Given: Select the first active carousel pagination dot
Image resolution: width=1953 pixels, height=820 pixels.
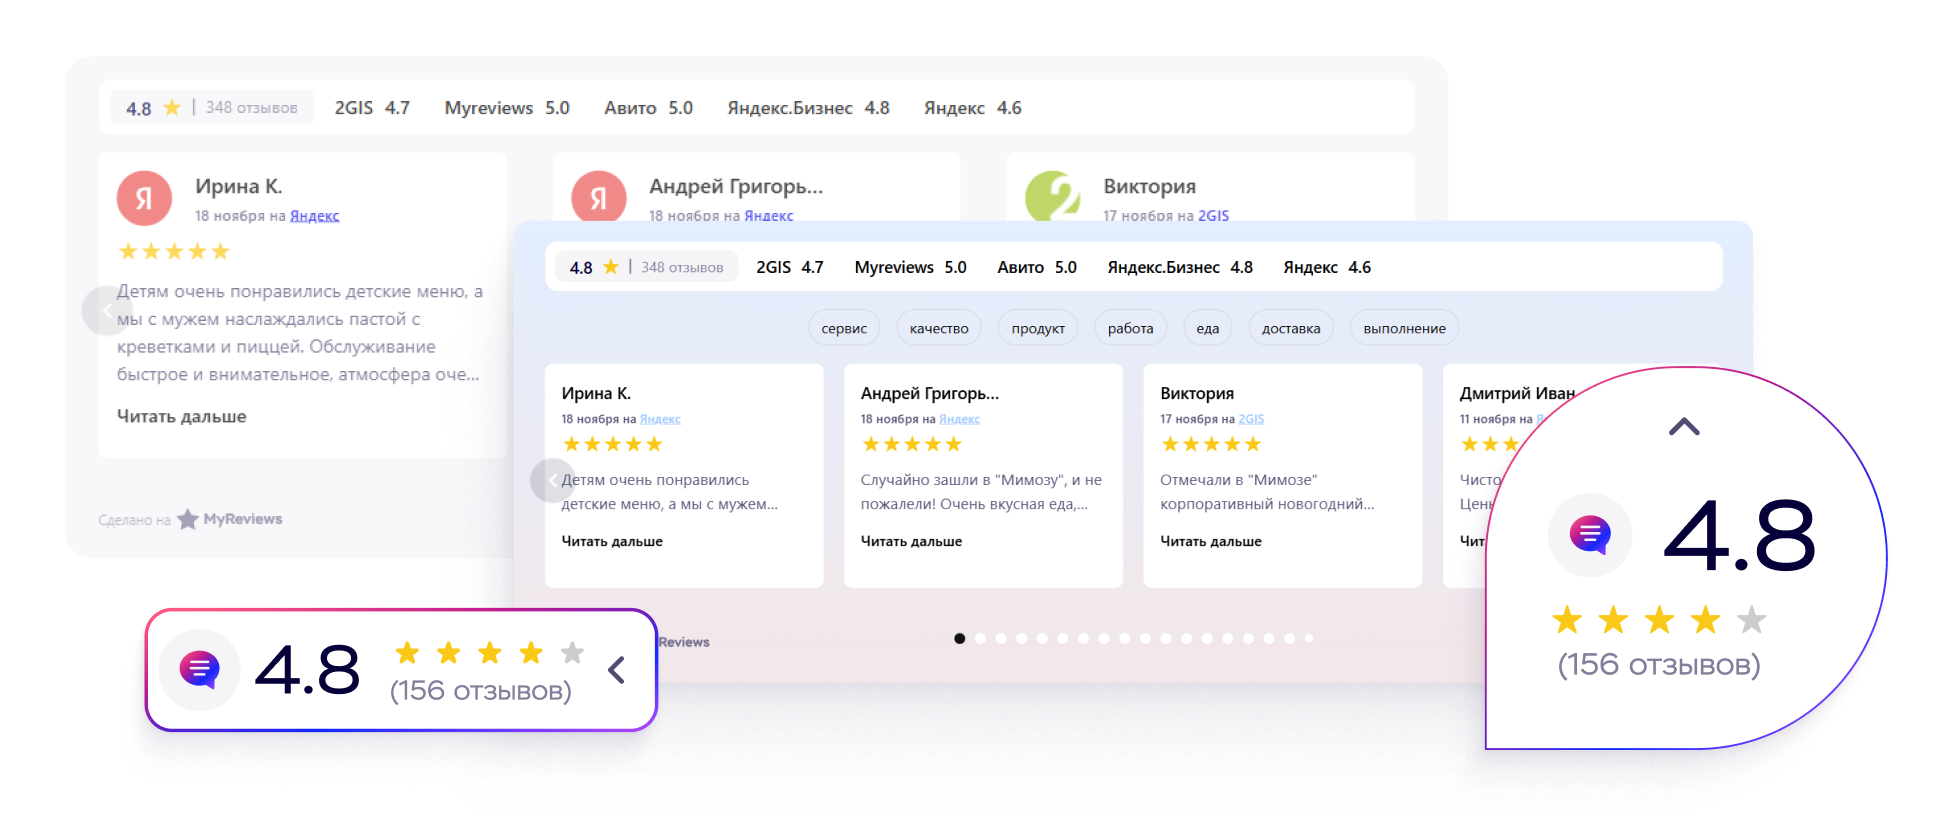Looking at the screenshot, I should coord(960,638).
